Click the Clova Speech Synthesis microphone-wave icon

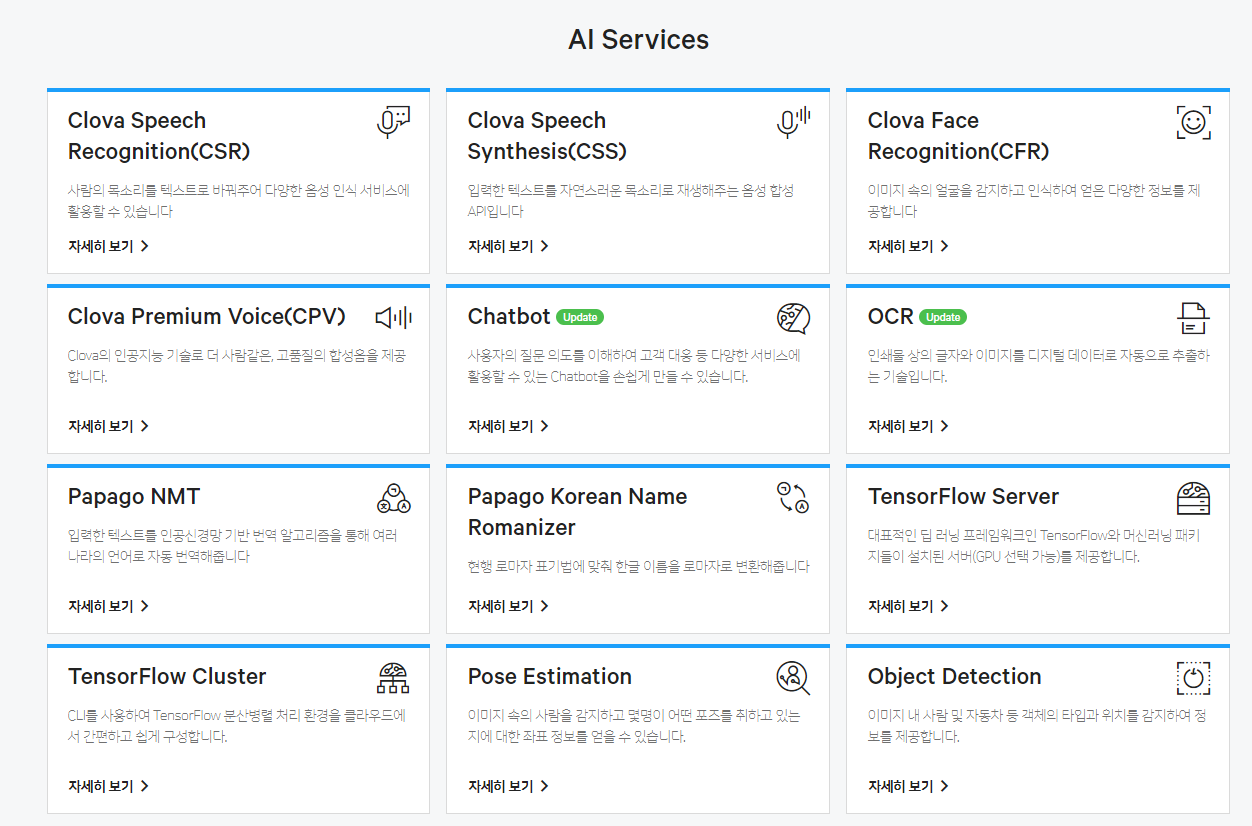793,122
